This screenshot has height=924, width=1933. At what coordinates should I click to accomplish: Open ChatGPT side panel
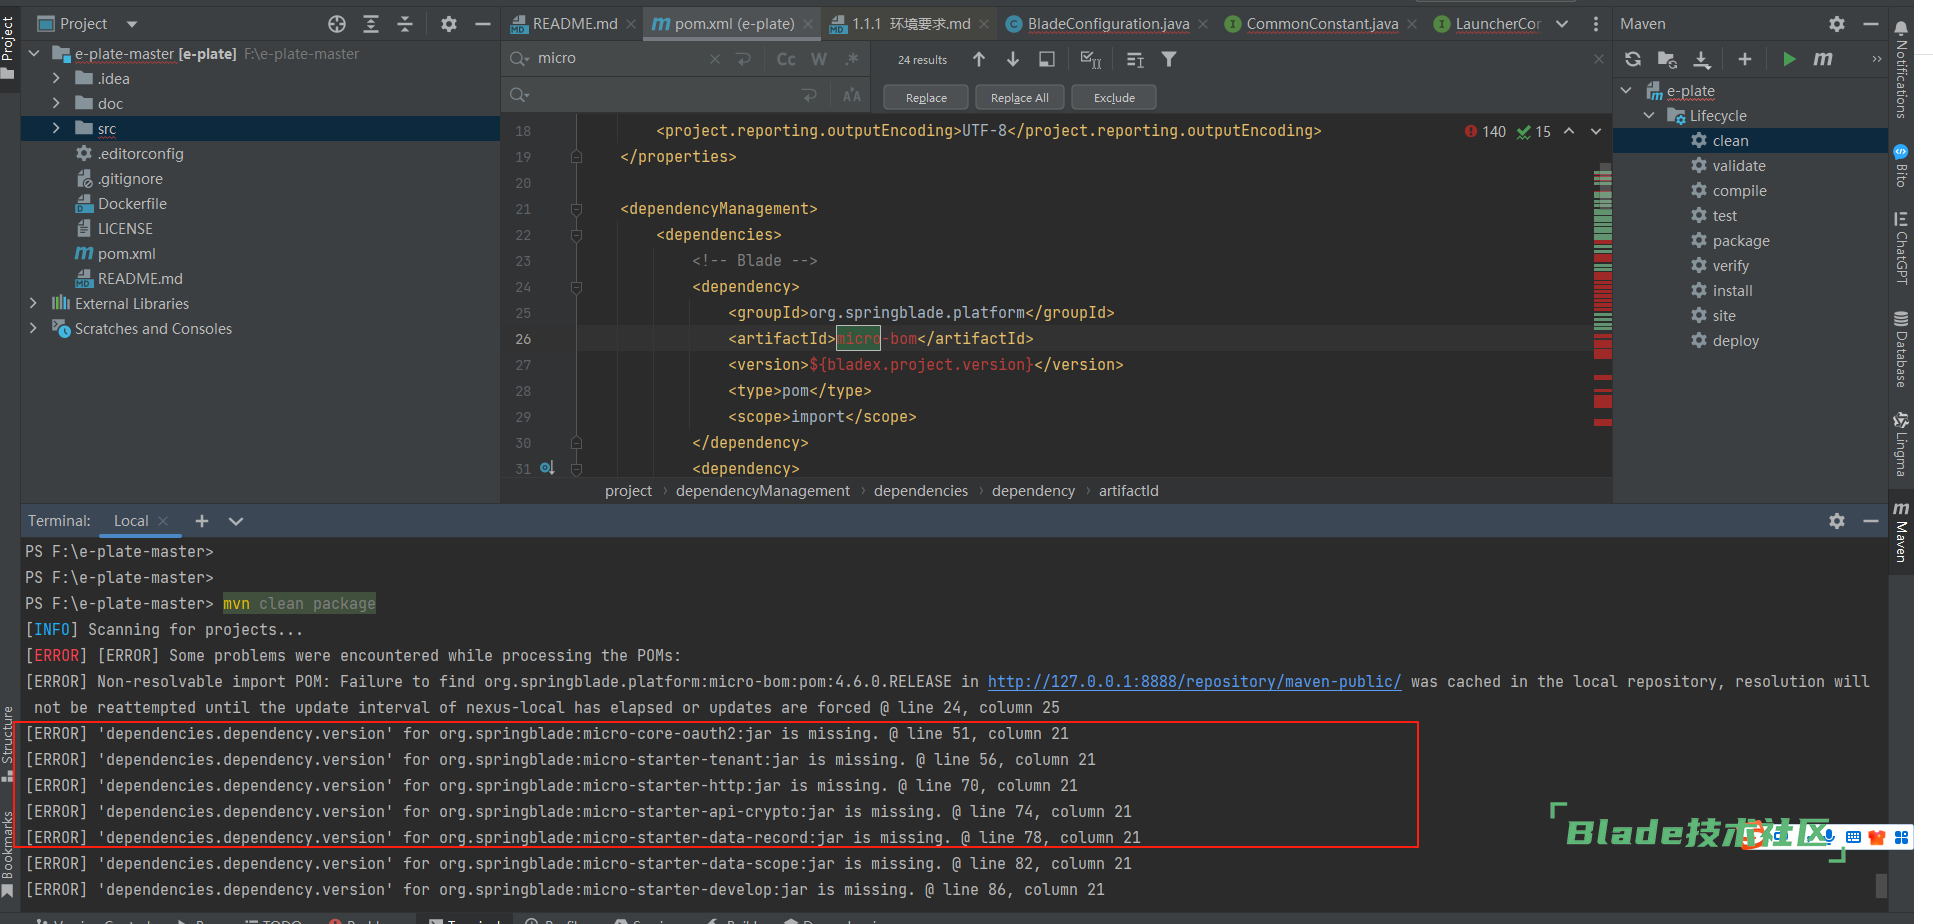coord(1901,248)
